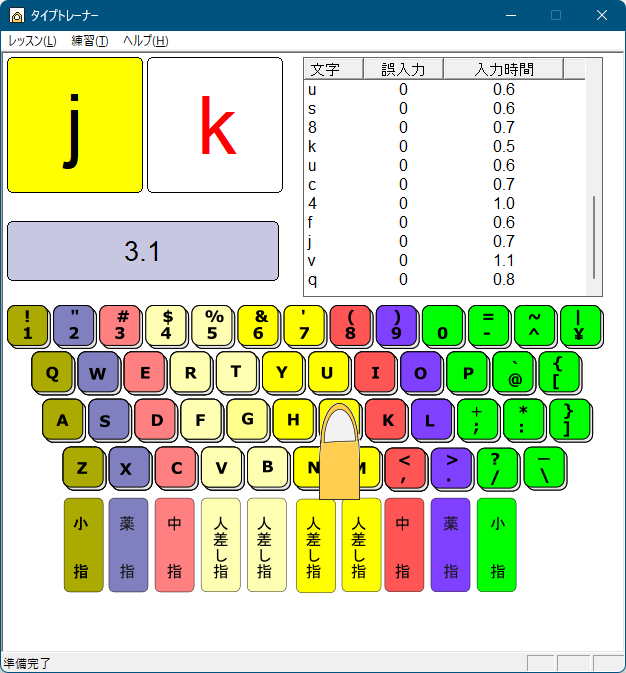Click the yellow current letter j panel
Viewport: 626px width, 673px height.
75,125
